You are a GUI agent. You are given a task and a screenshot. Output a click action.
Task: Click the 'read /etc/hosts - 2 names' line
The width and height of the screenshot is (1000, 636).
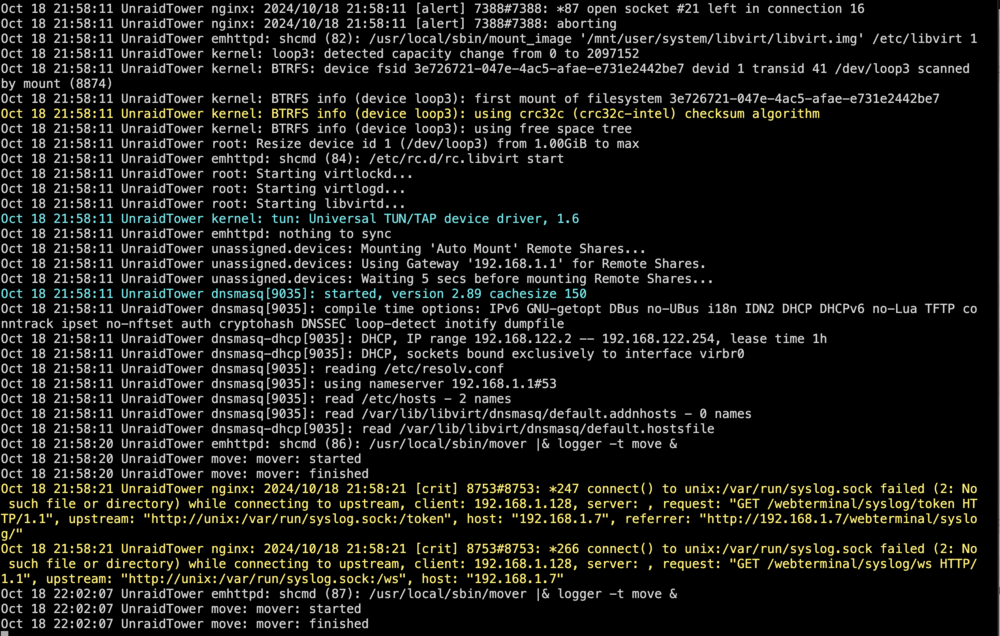(256, 399)
